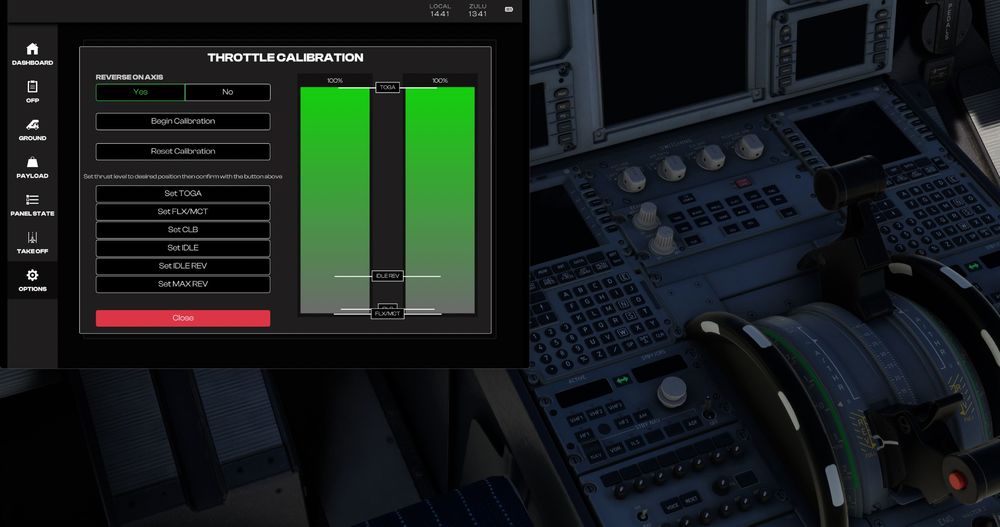Close the Throttle Calibration dialog
This screenshot has width=1000, height=527.
coord(183,318)
